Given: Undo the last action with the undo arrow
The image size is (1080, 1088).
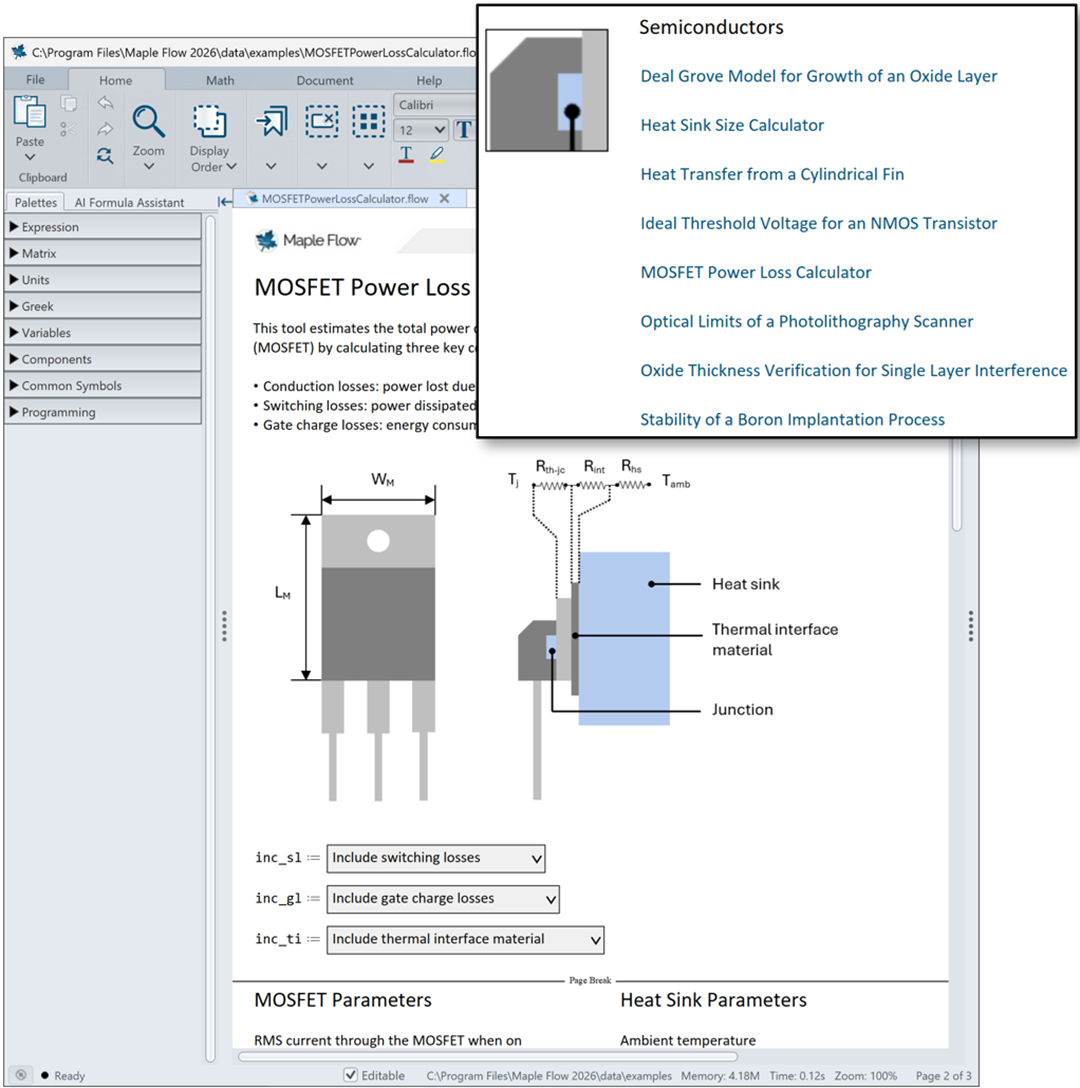Looking at the screenshot, I should (x=105, y=103).
